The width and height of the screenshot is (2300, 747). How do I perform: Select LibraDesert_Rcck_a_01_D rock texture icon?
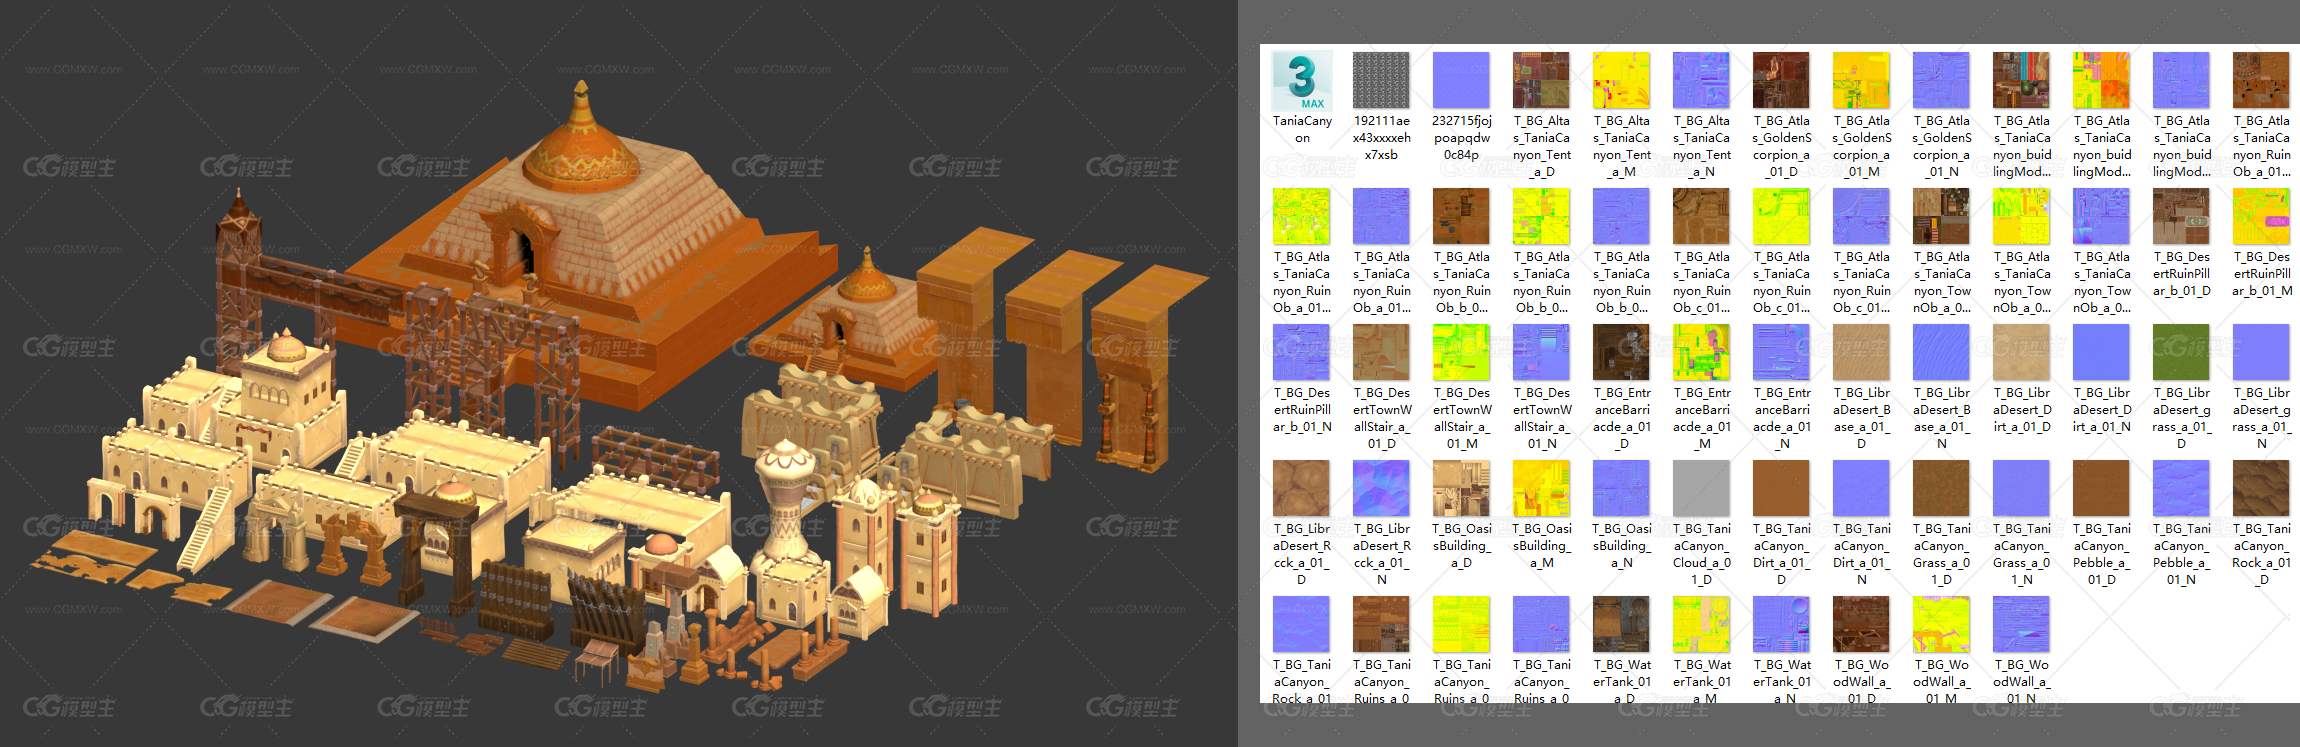1301,489
